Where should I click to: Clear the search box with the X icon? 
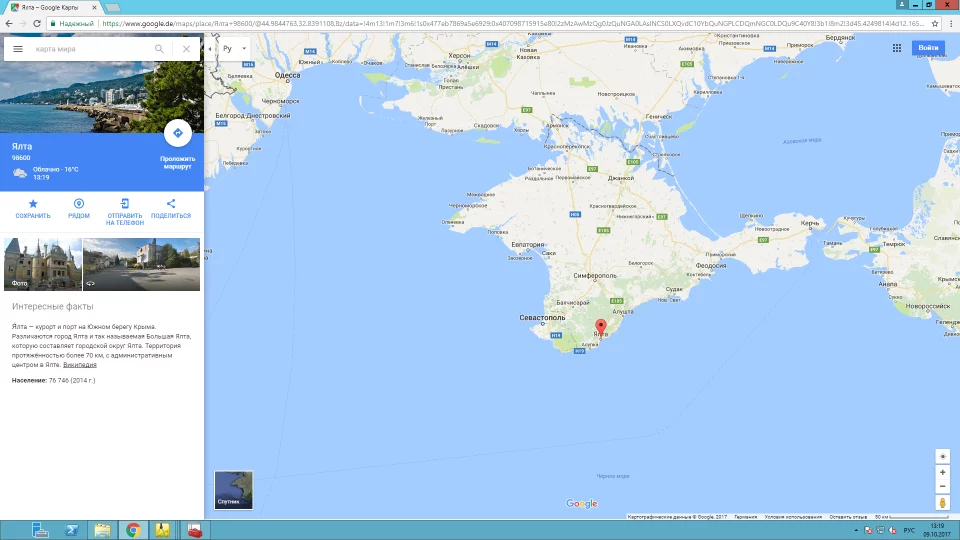click(x=186, y=49)
